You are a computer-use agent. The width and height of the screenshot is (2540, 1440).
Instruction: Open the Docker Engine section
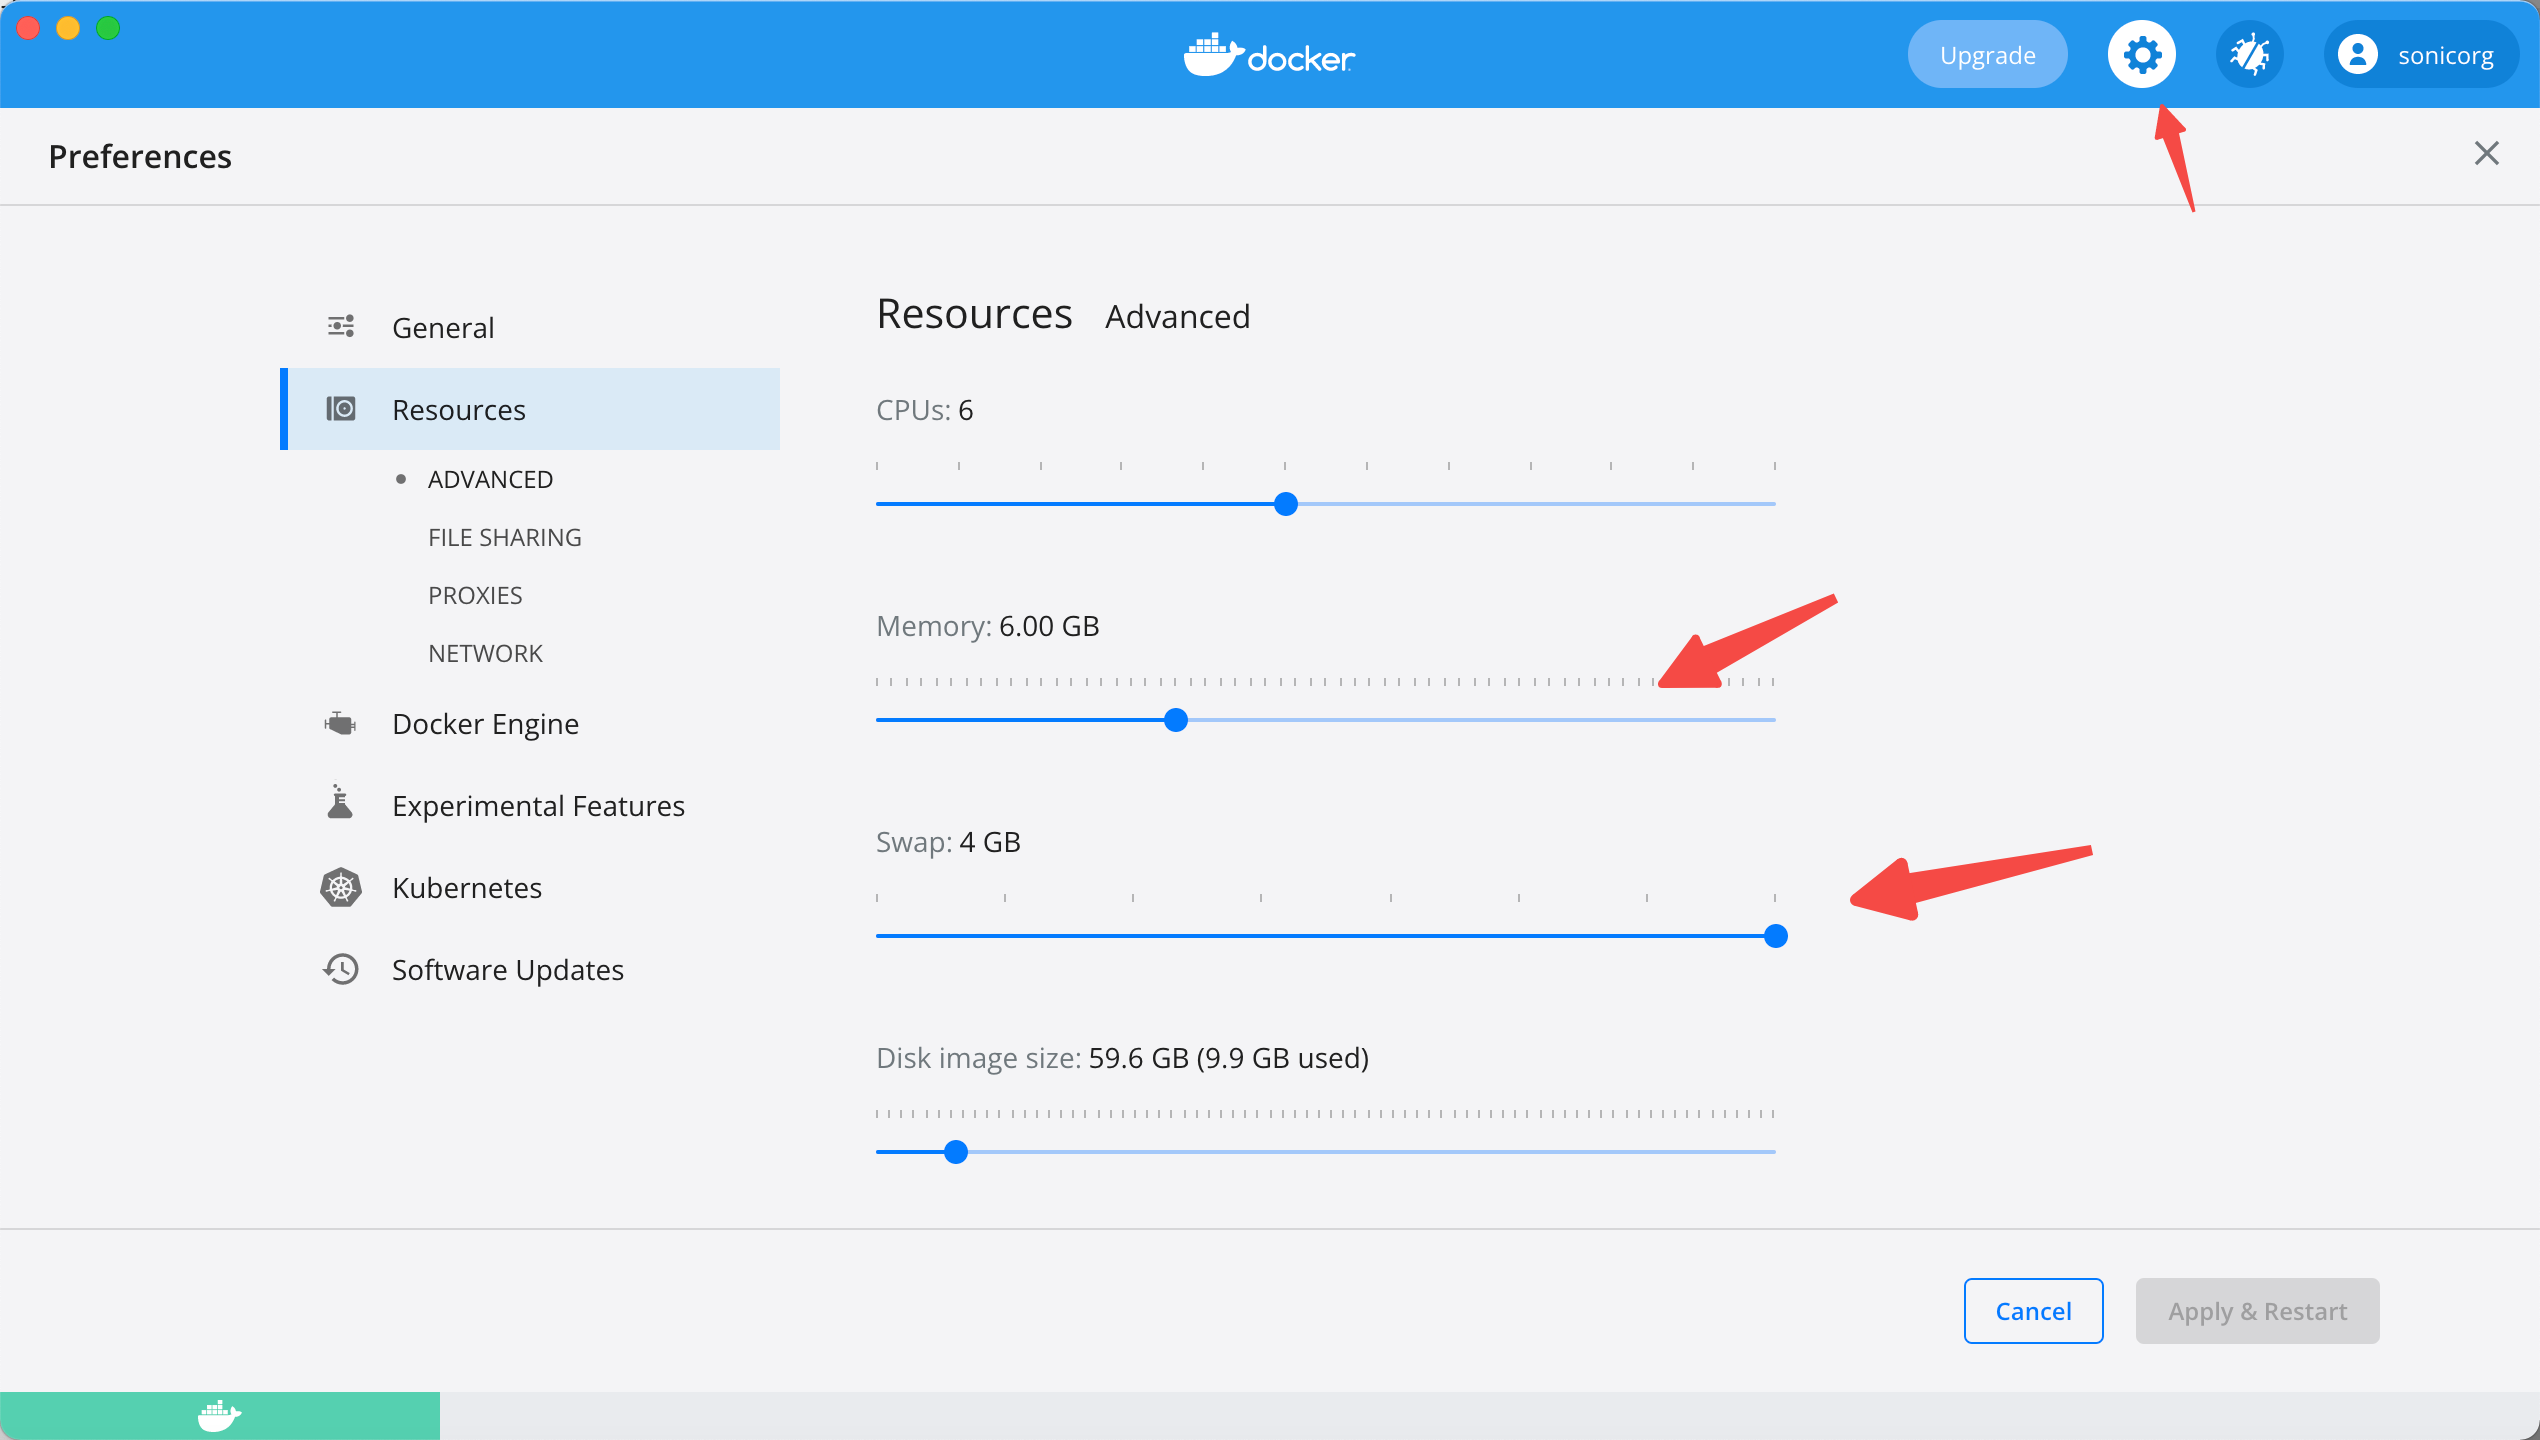(x=530, y=723)
